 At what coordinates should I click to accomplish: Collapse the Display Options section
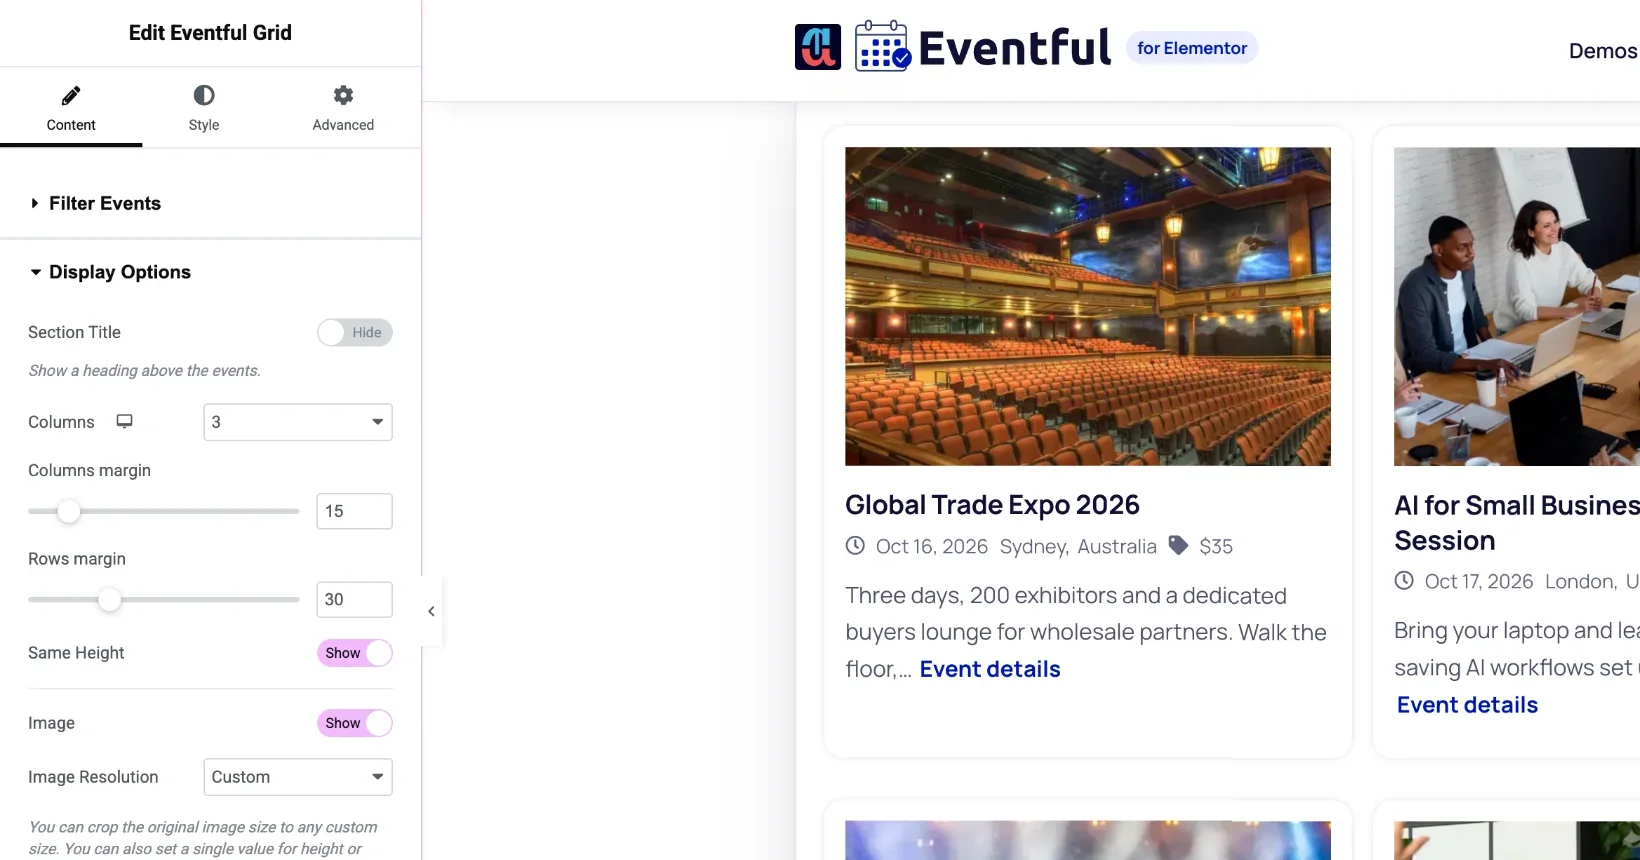coord(210,272)
